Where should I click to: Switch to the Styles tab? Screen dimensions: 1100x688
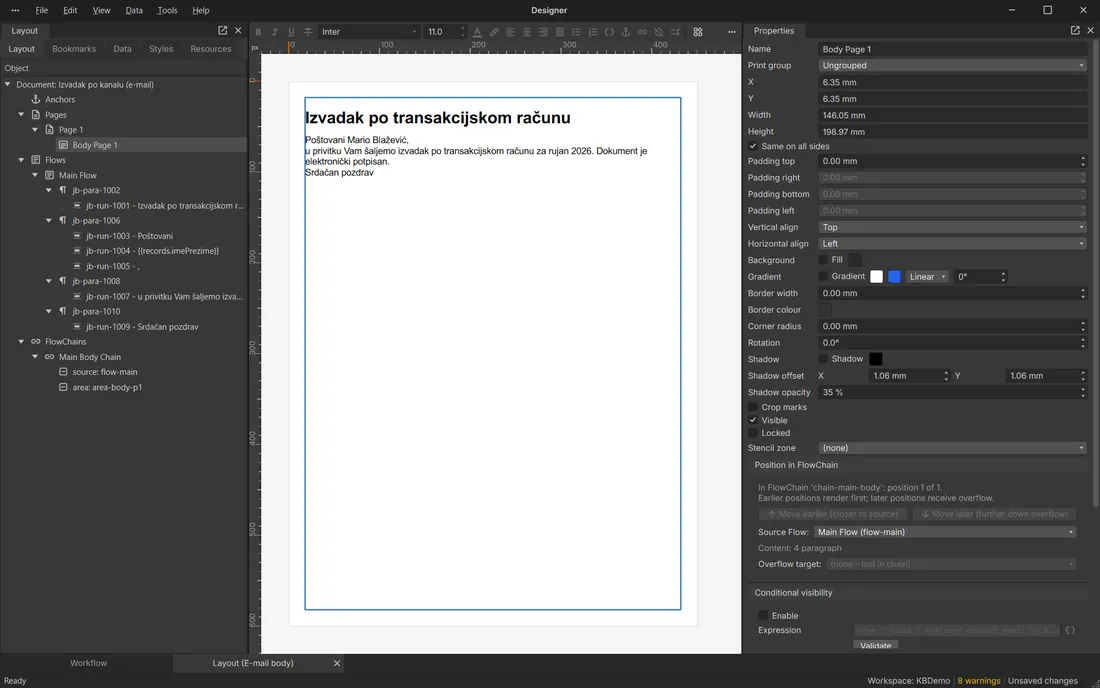pos(161,49)
